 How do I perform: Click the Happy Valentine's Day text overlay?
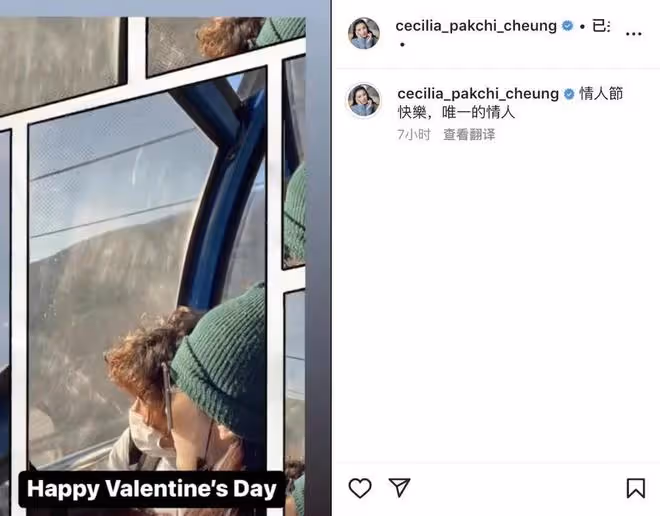click(152, 489)
